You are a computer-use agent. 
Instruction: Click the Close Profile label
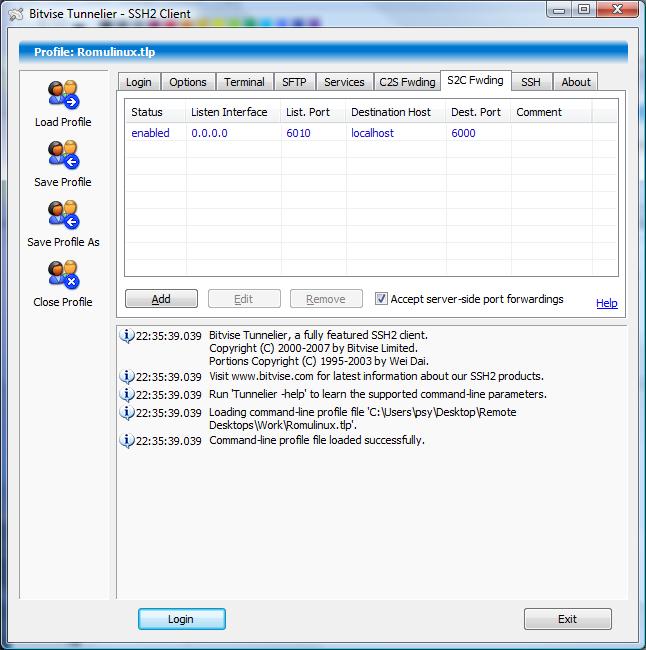coord(63,302)
